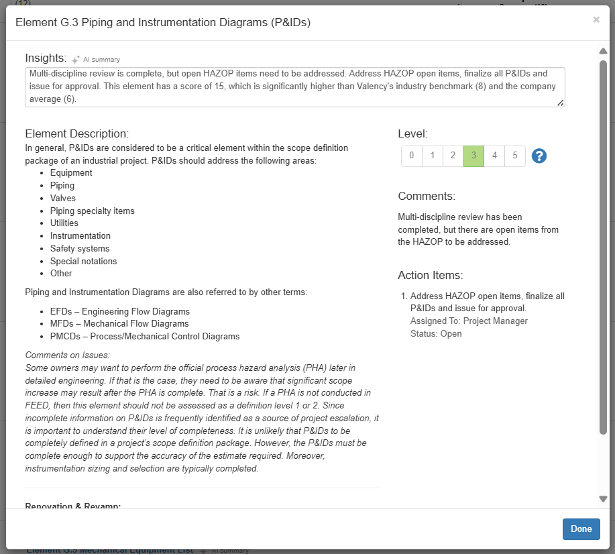Click the 'Comments on Issues:' italic heading
Viewport: 615px width, 555px height.
coord(67,355)
